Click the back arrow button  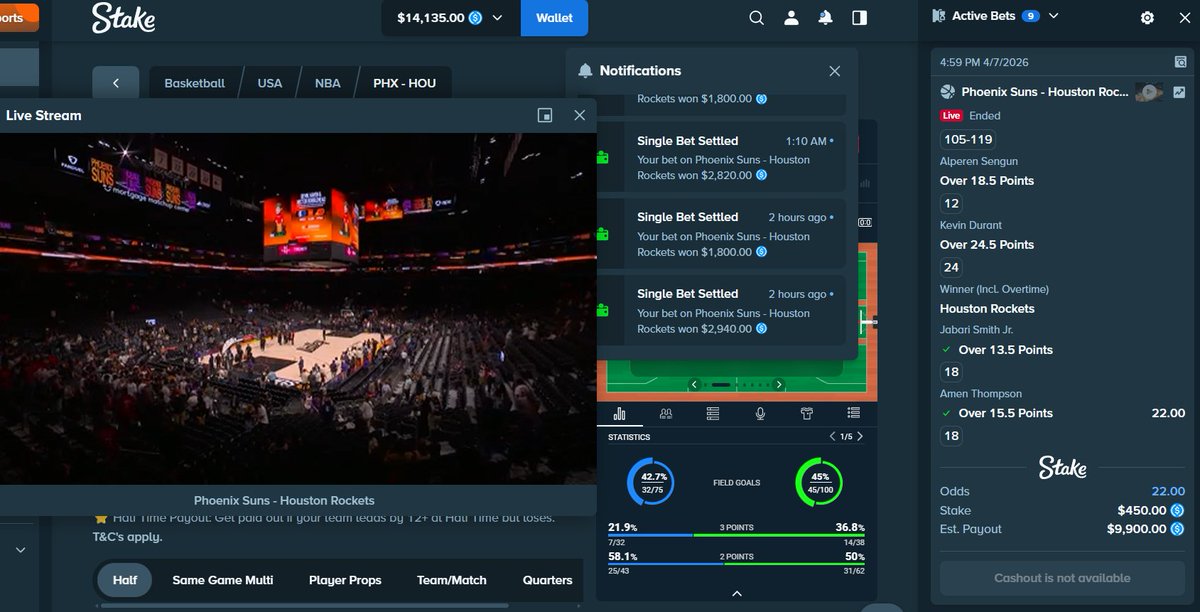point(116,83)
